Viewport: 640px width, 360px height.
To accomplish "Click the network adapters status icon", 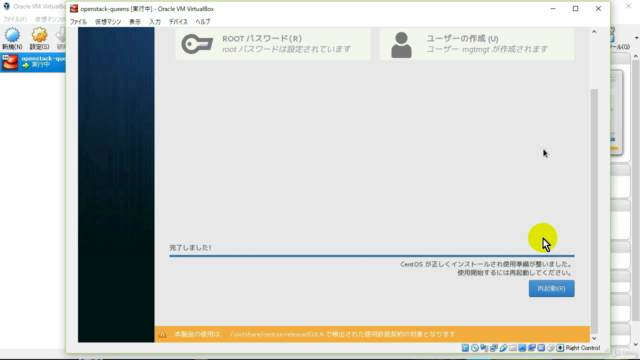I will 493,348.
